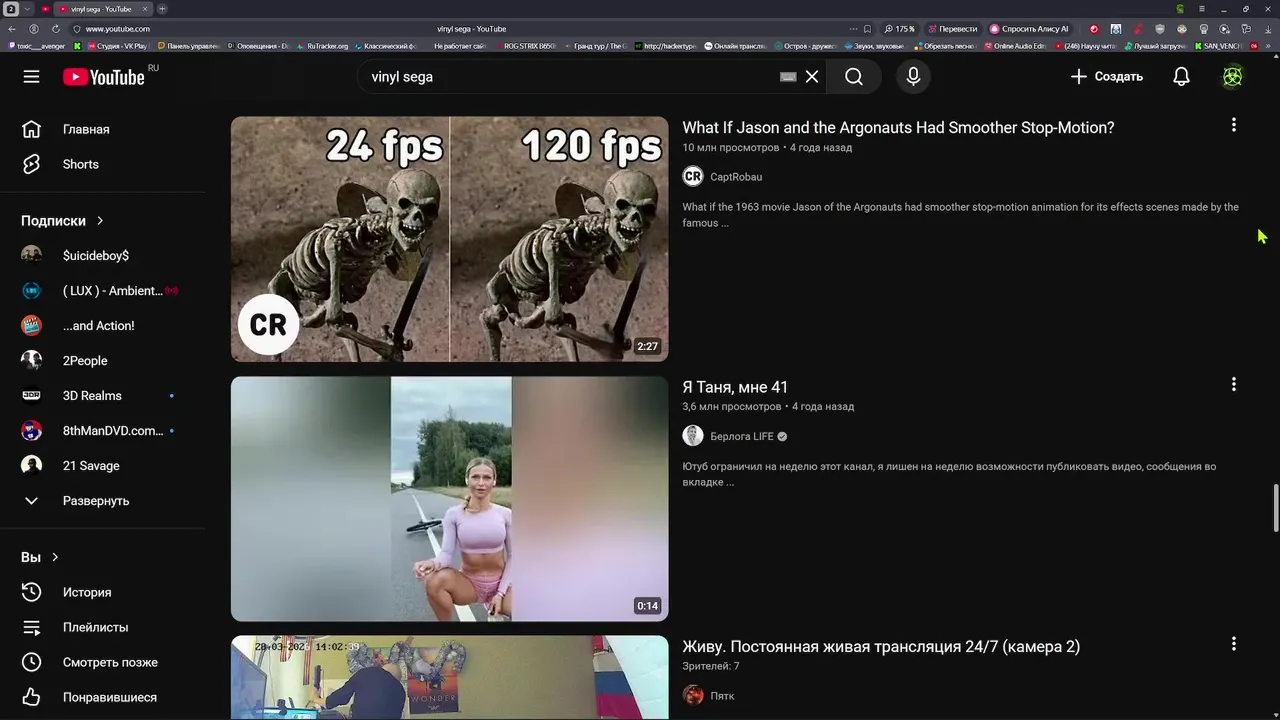Open the account avatar menu

tap(1233, 77)
